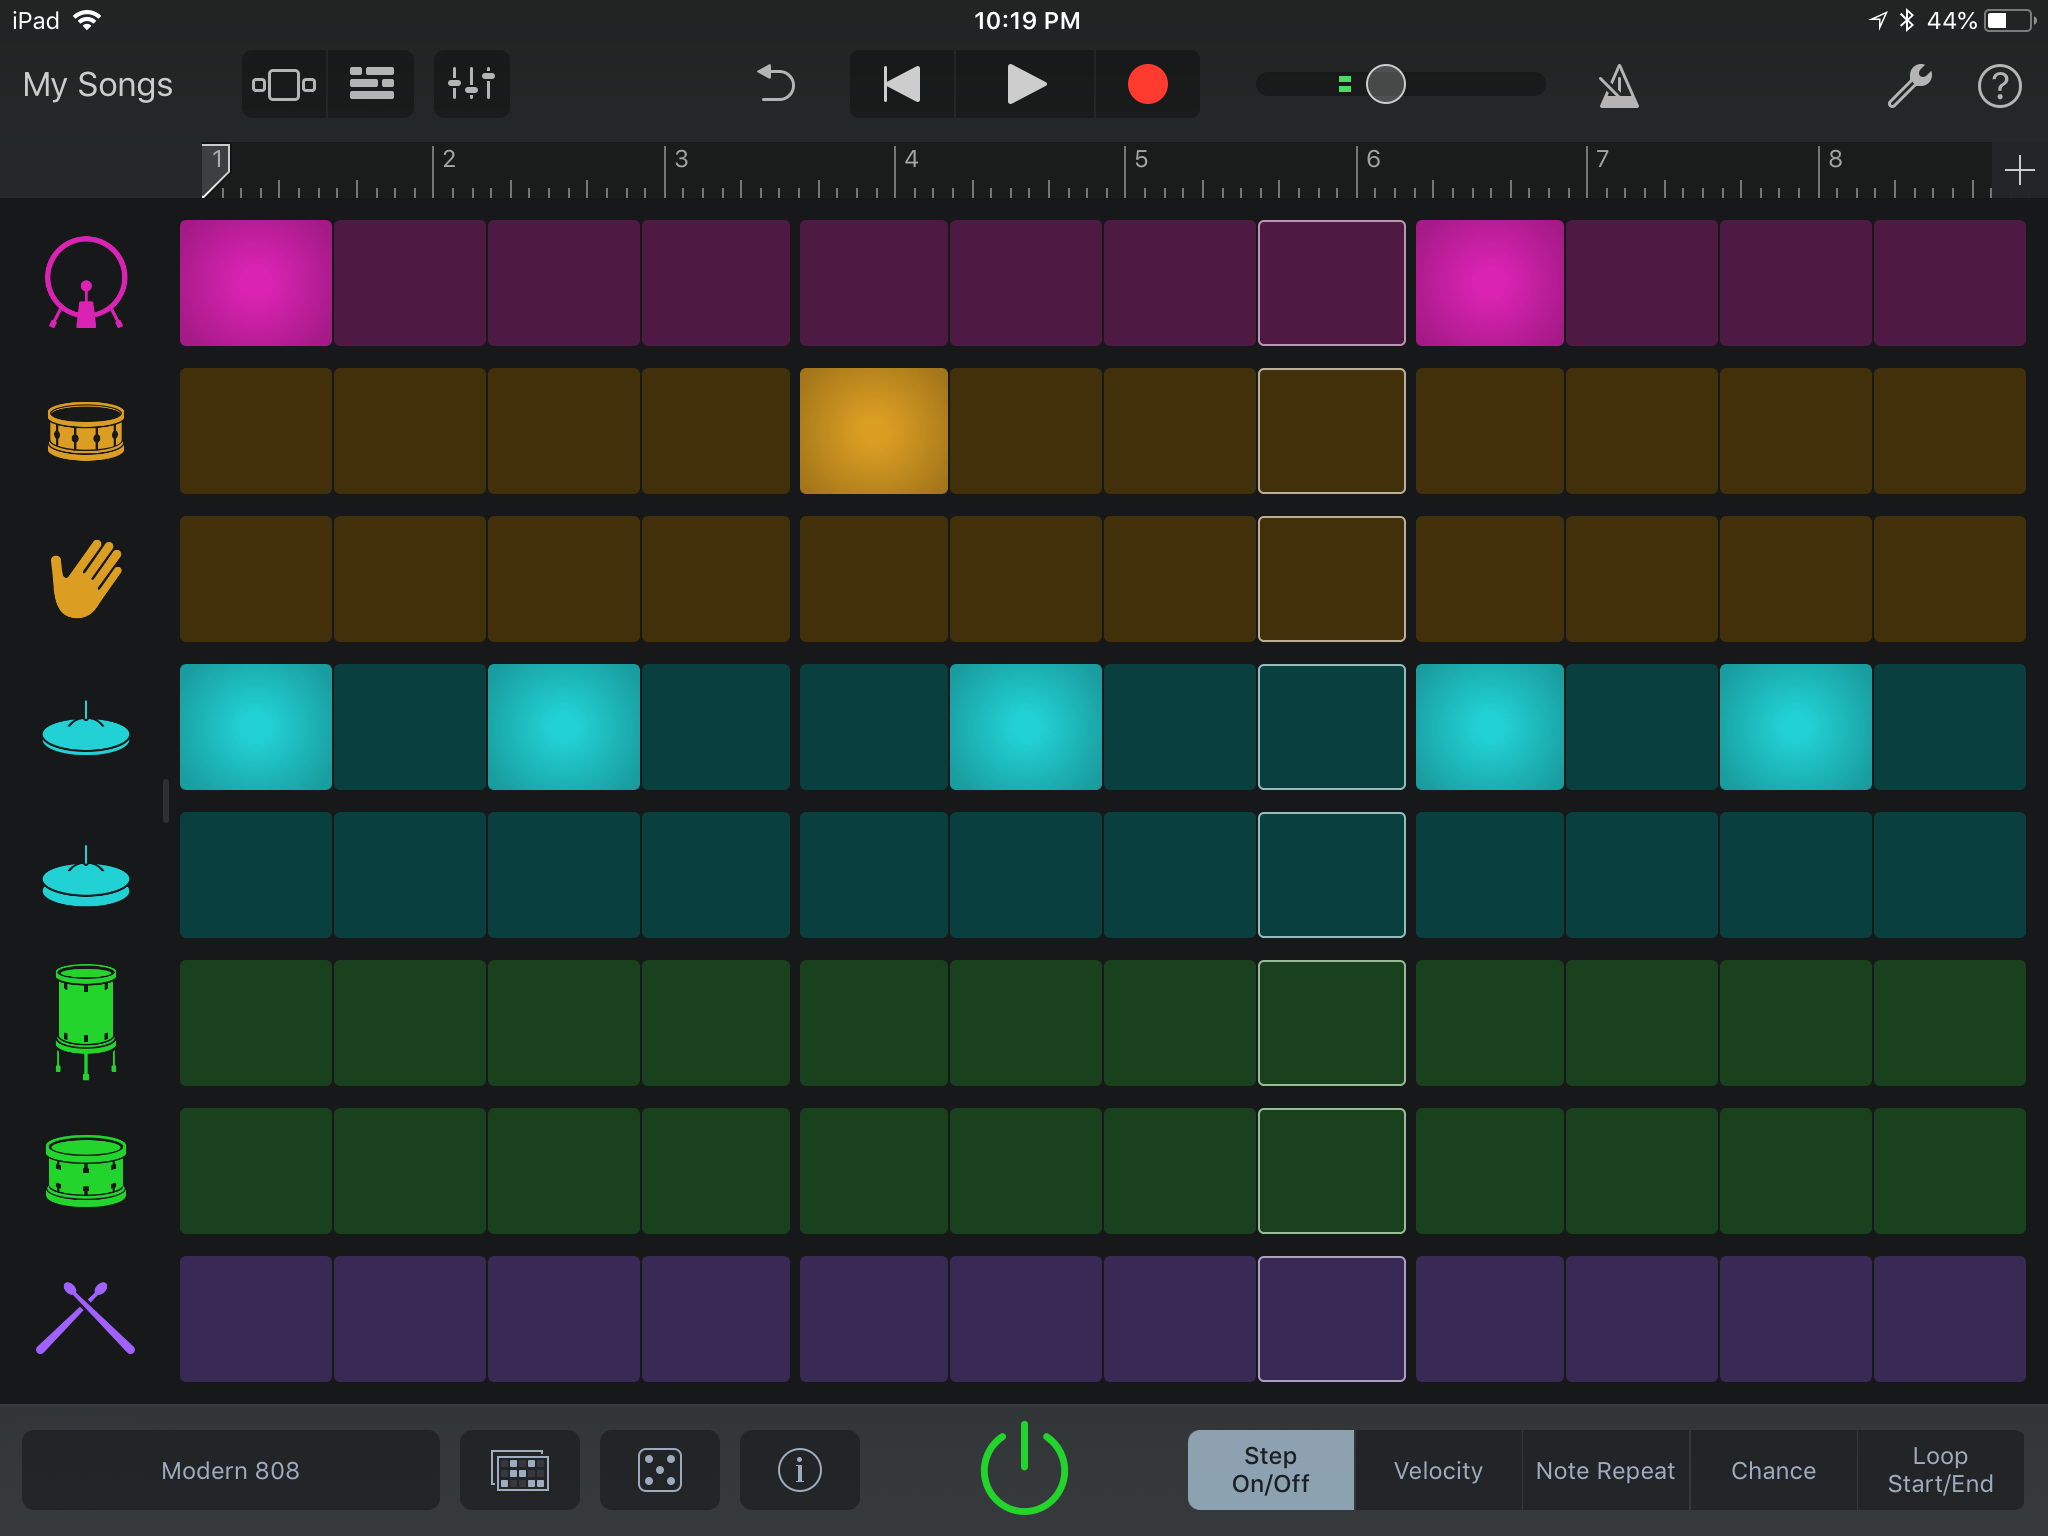Viewport: 2048px width, 1536px height.
Task: Enable open hi-hat row step one
Action: point(256,875)
